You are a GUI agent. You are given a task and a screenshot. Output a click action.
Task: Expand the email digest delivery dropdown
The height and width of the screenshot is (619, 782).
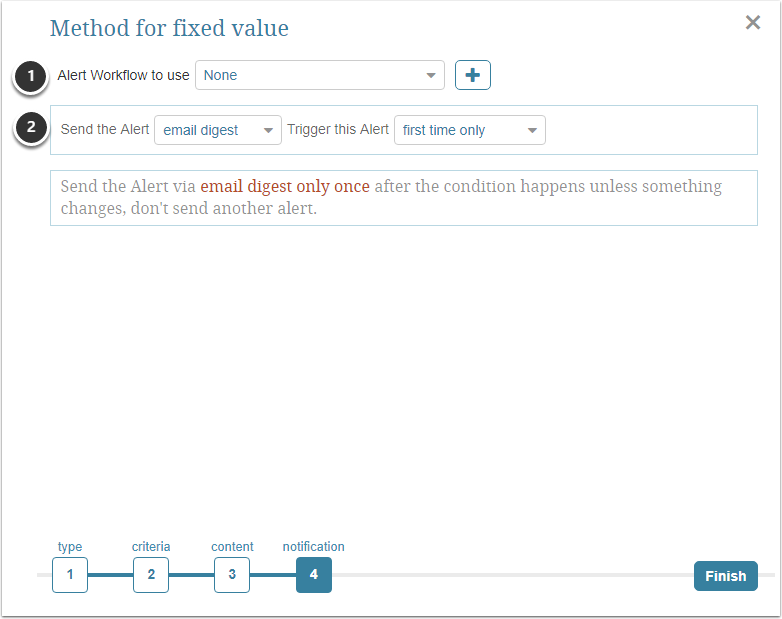218,130
